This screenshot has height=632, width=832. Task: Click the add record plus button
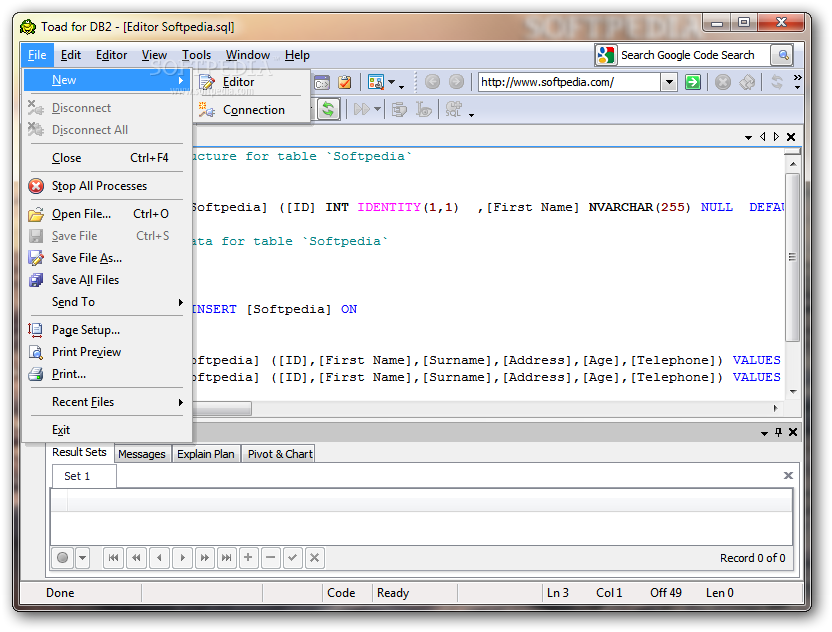point(248,558)
